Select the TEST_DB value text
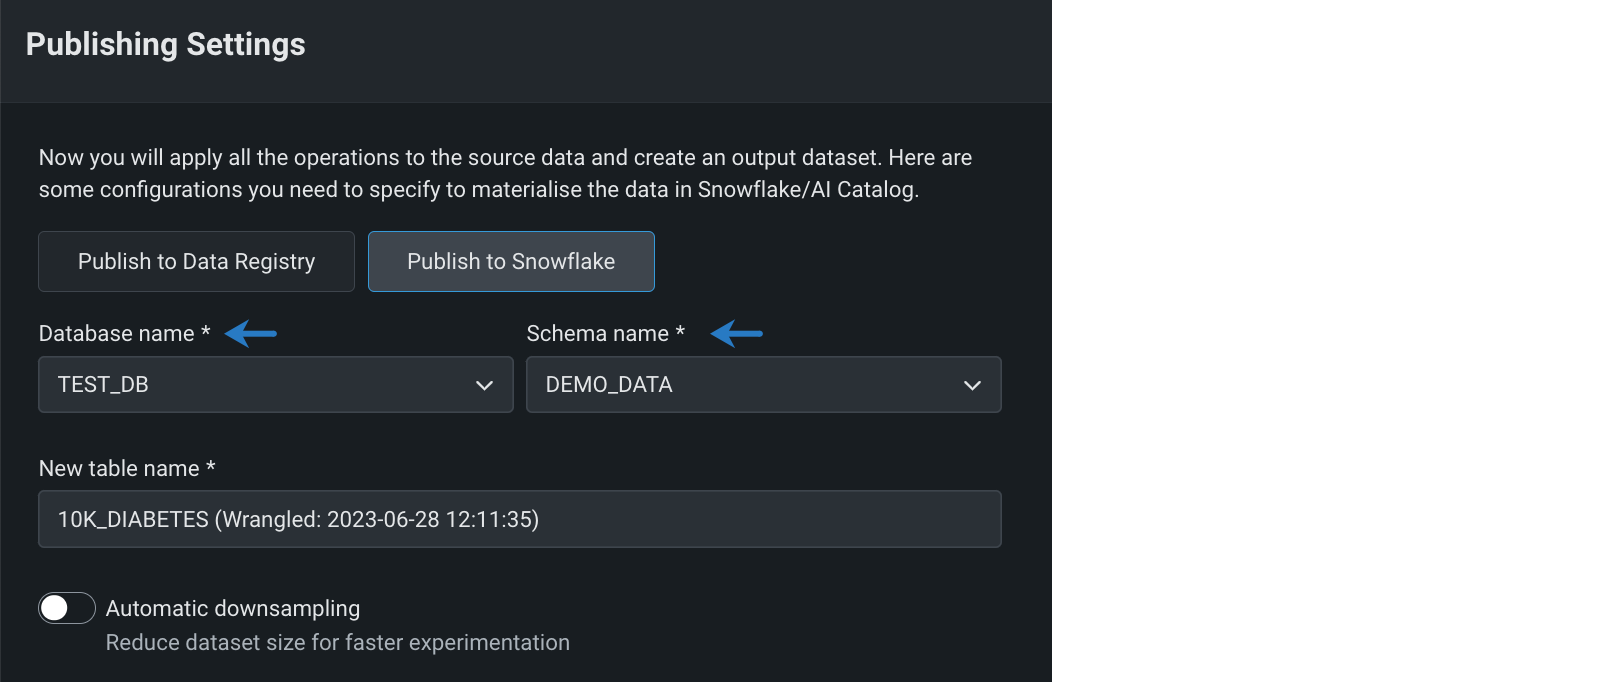Screen dimensions: 1612x682 click(x=103, y=385)
